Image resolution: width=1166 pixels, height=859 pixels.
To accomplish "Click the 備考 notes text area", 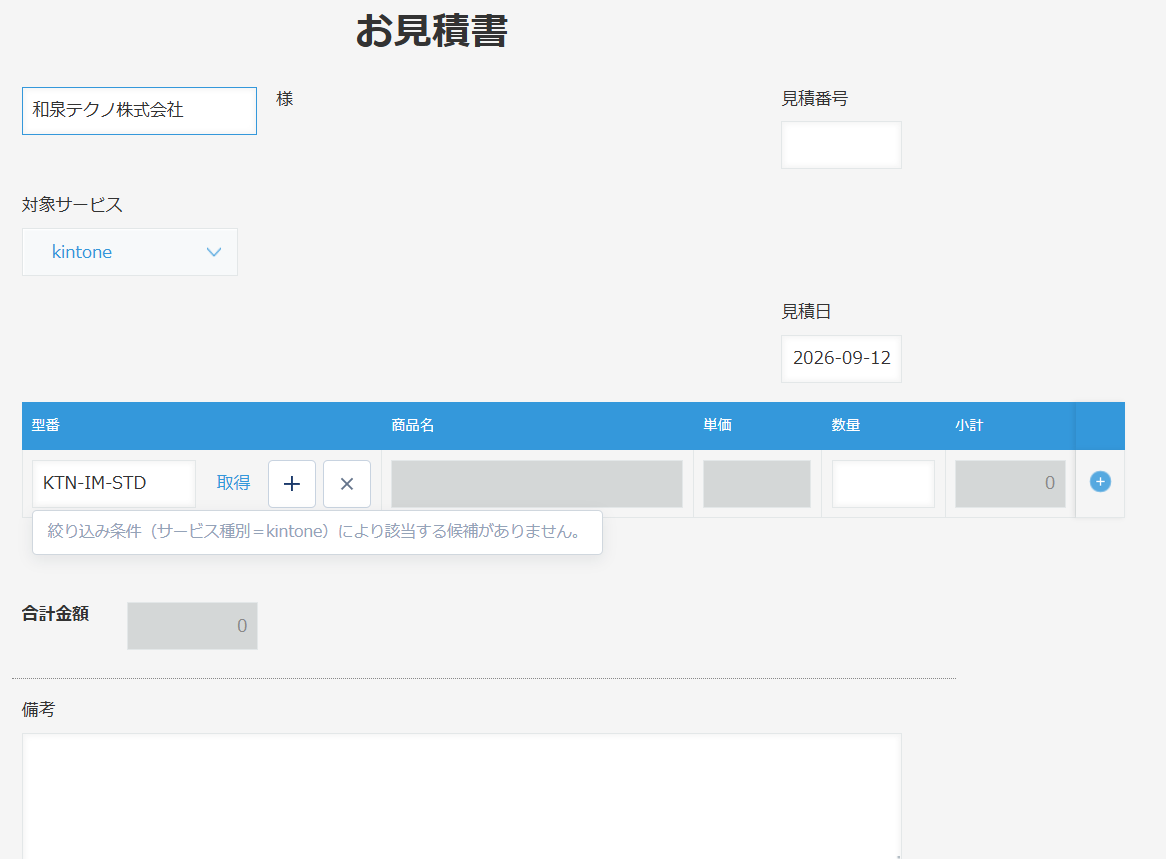I will [x=461, y=796].
